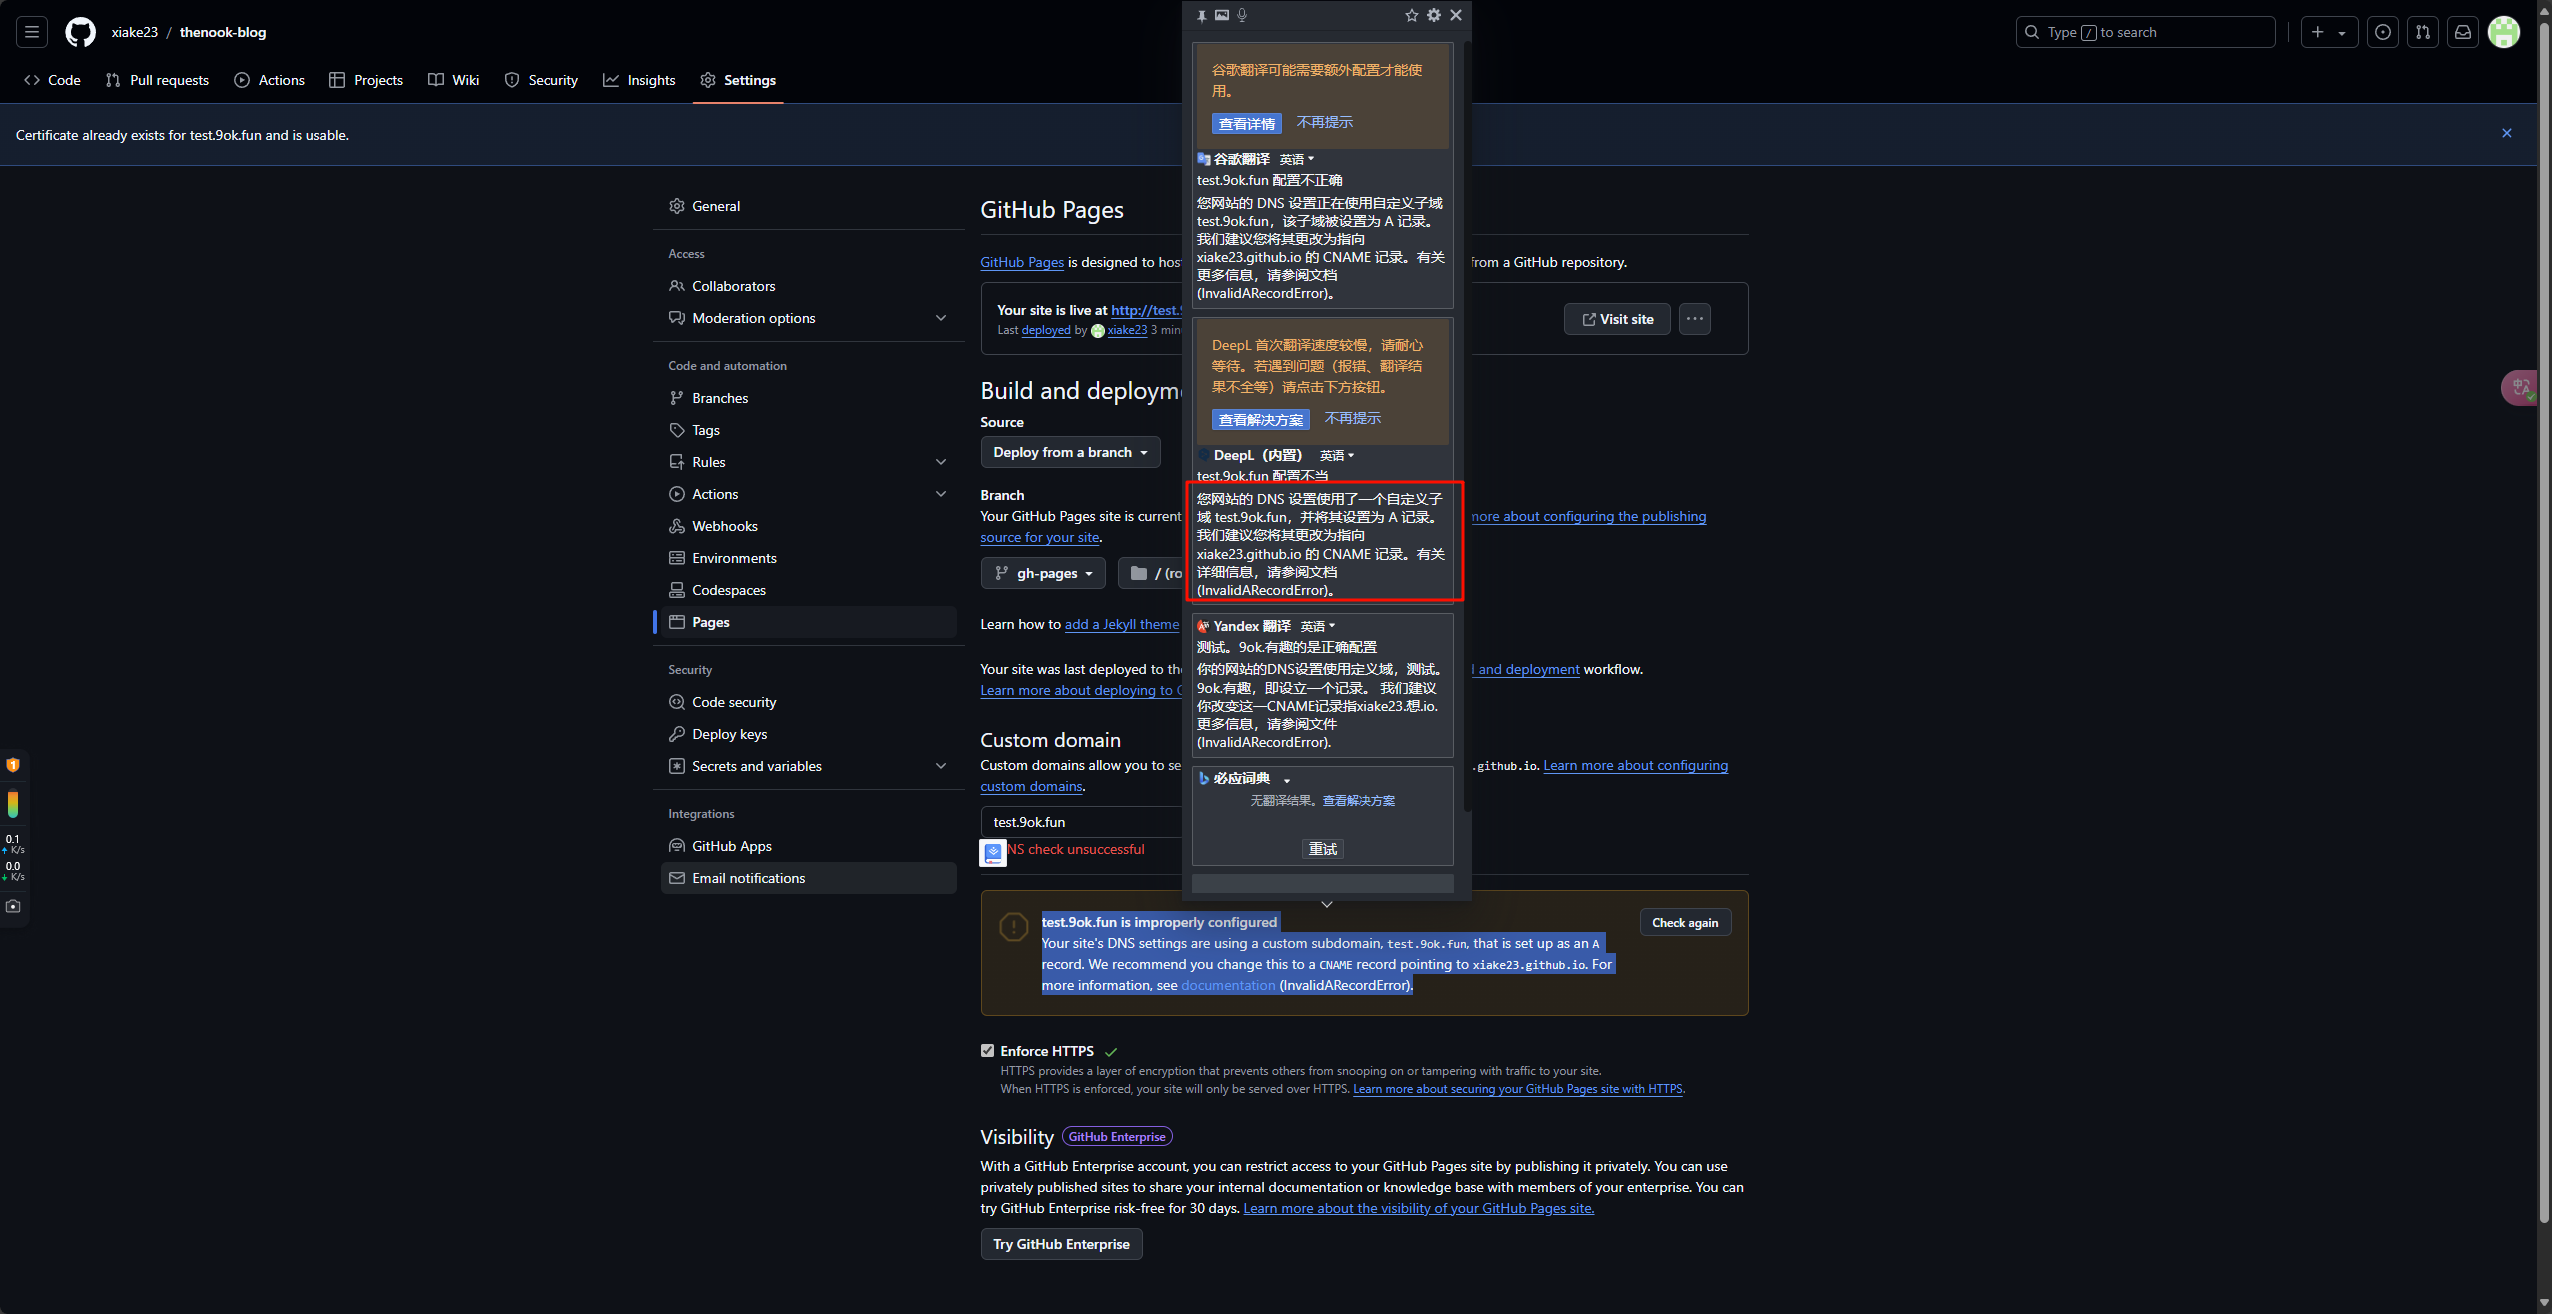The width and height of the screenshot is (2552, 1314).
Task: Click the documentation link in DNS warning
Action: 1228,985
